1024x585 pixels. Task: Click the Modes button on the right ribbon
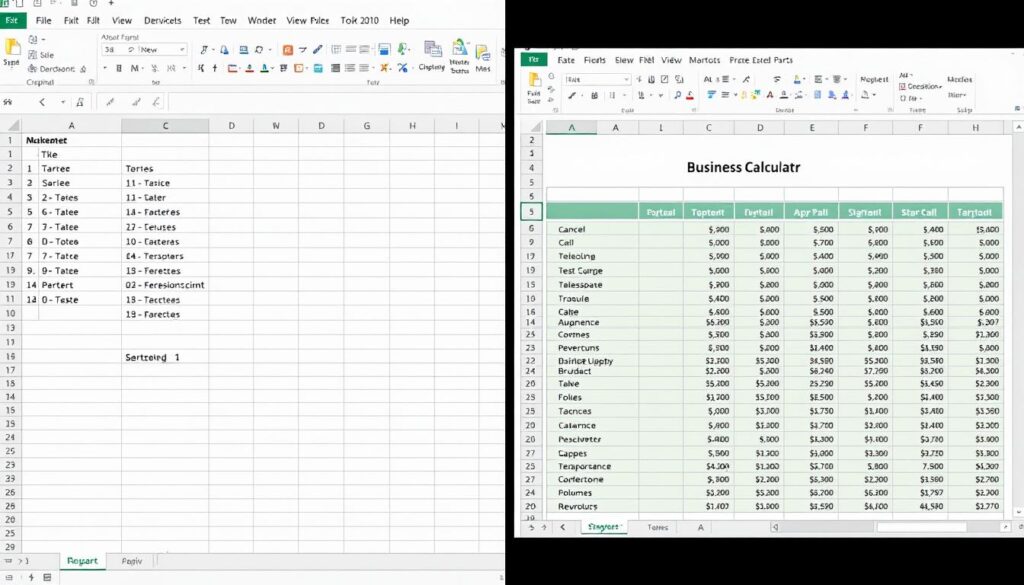(x=959, y=80)
